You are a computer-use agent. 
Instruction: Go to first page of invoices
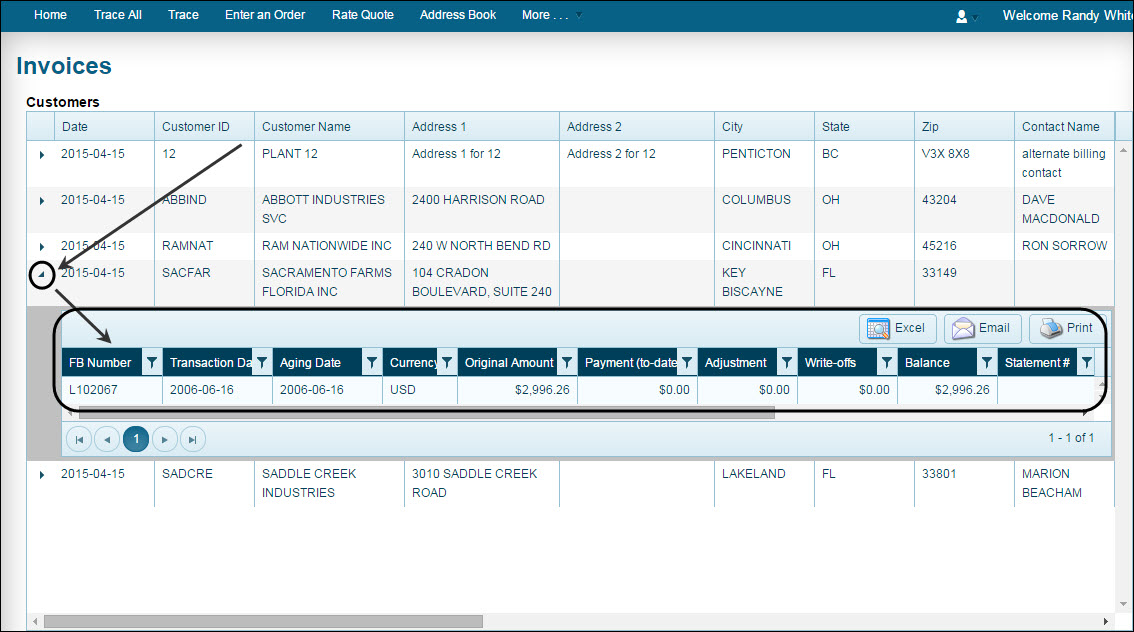79,440
